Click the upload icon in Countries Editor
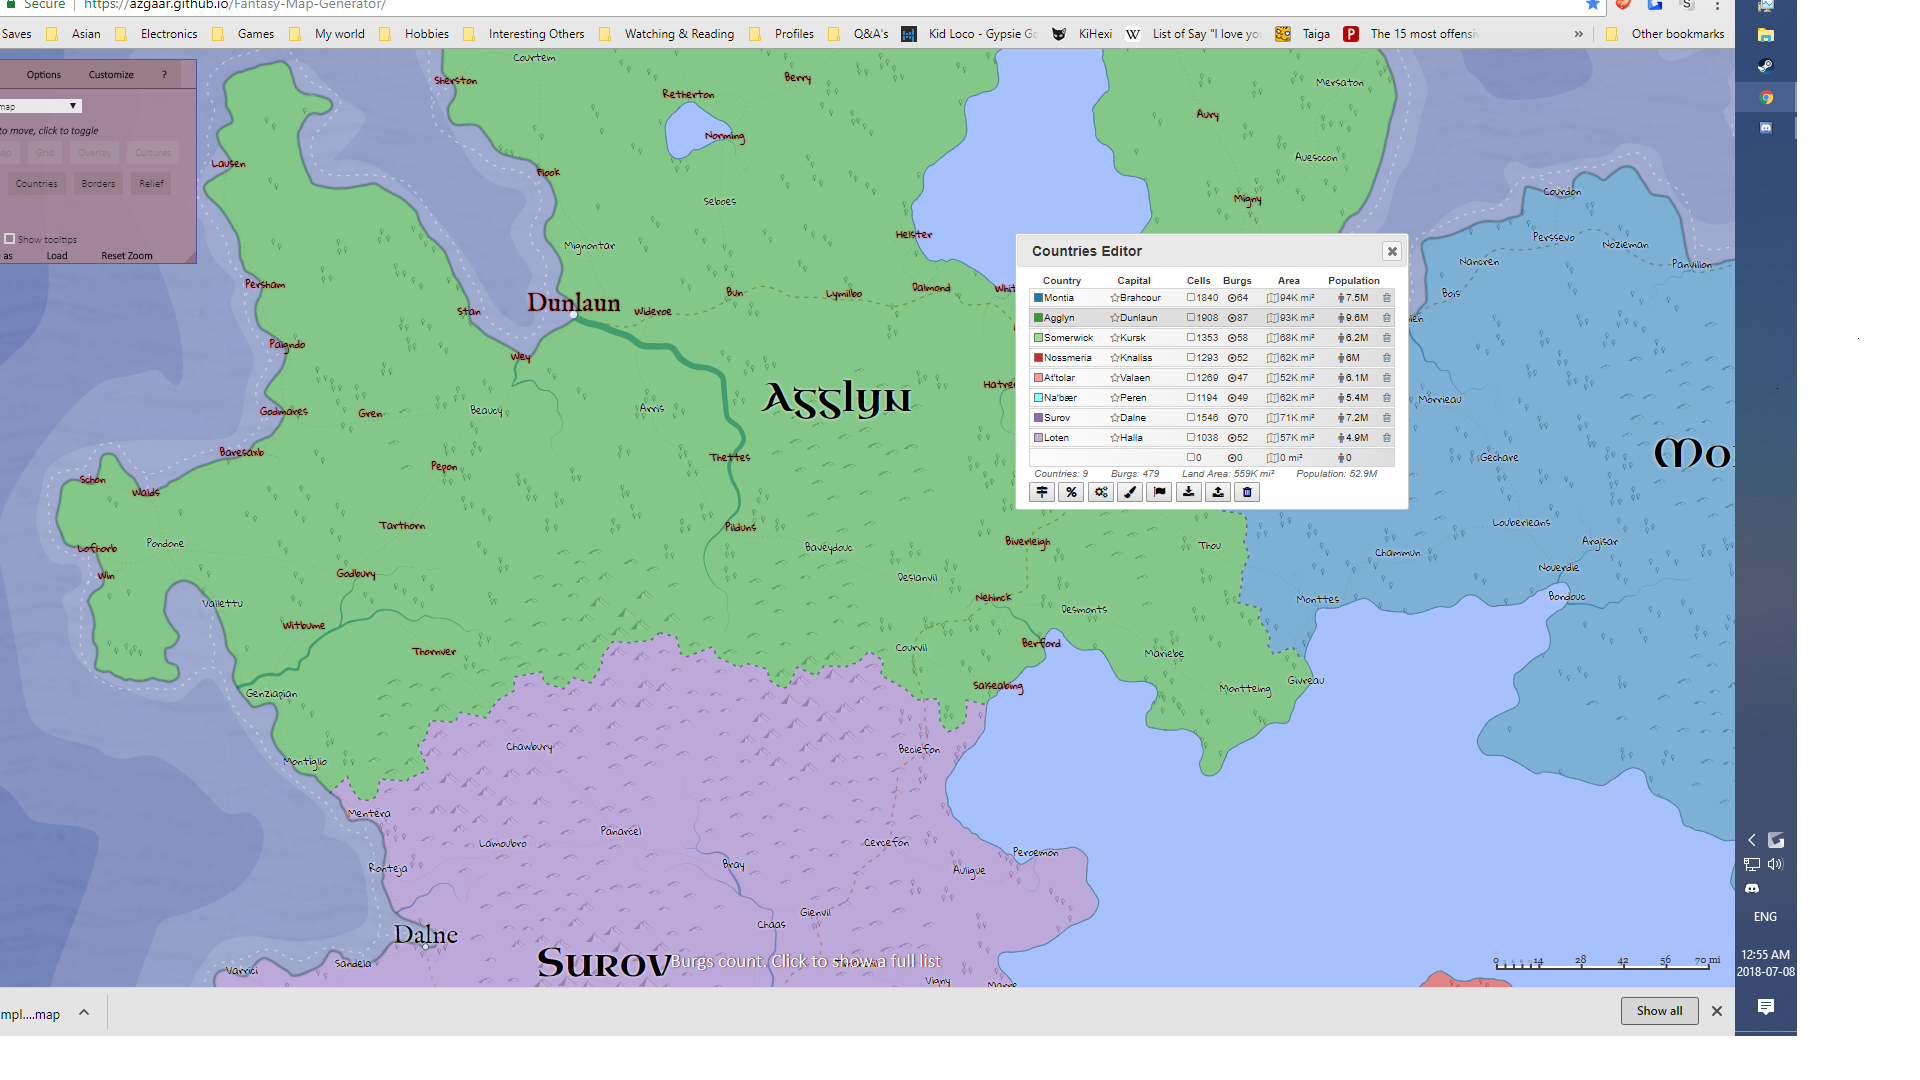 1217,492
